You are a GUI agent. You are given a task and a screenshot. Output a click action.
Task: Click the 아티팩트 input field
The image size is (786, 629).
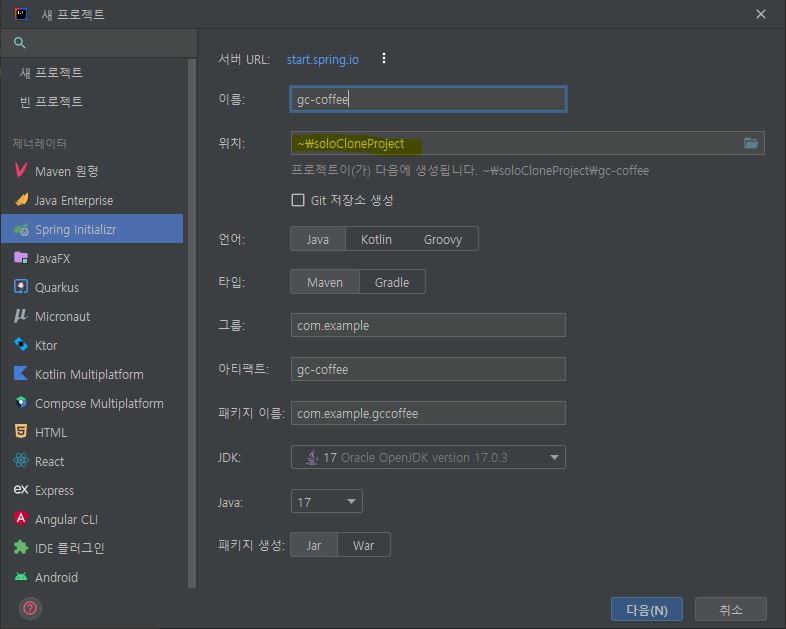coord(428,369)
